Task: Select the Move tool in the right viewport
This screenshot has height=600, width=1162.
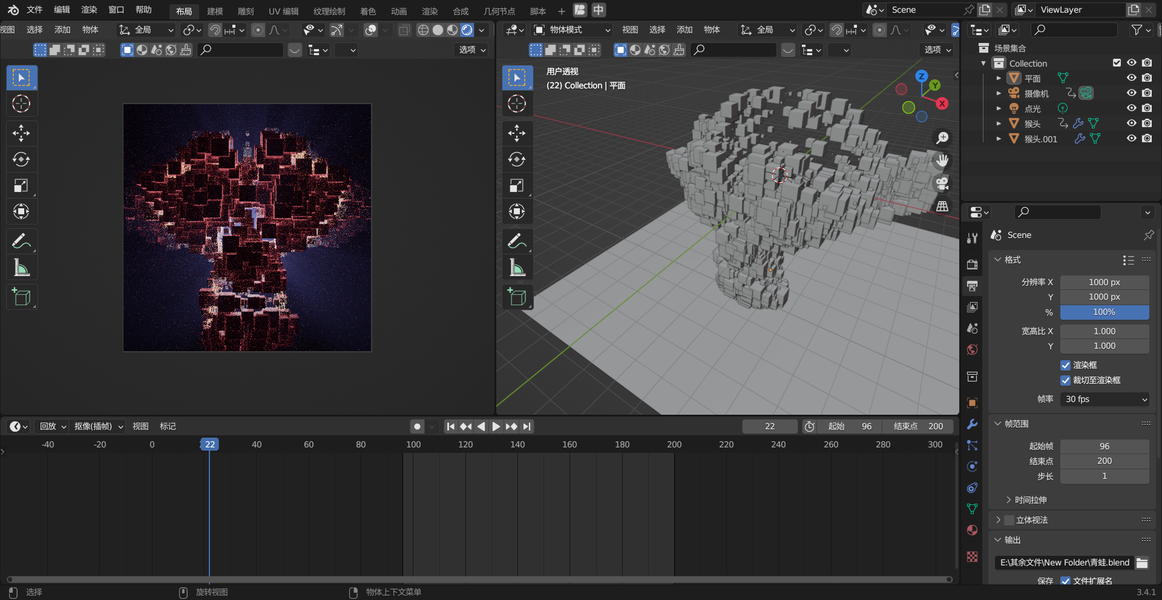Action: [x=517, y=133]
